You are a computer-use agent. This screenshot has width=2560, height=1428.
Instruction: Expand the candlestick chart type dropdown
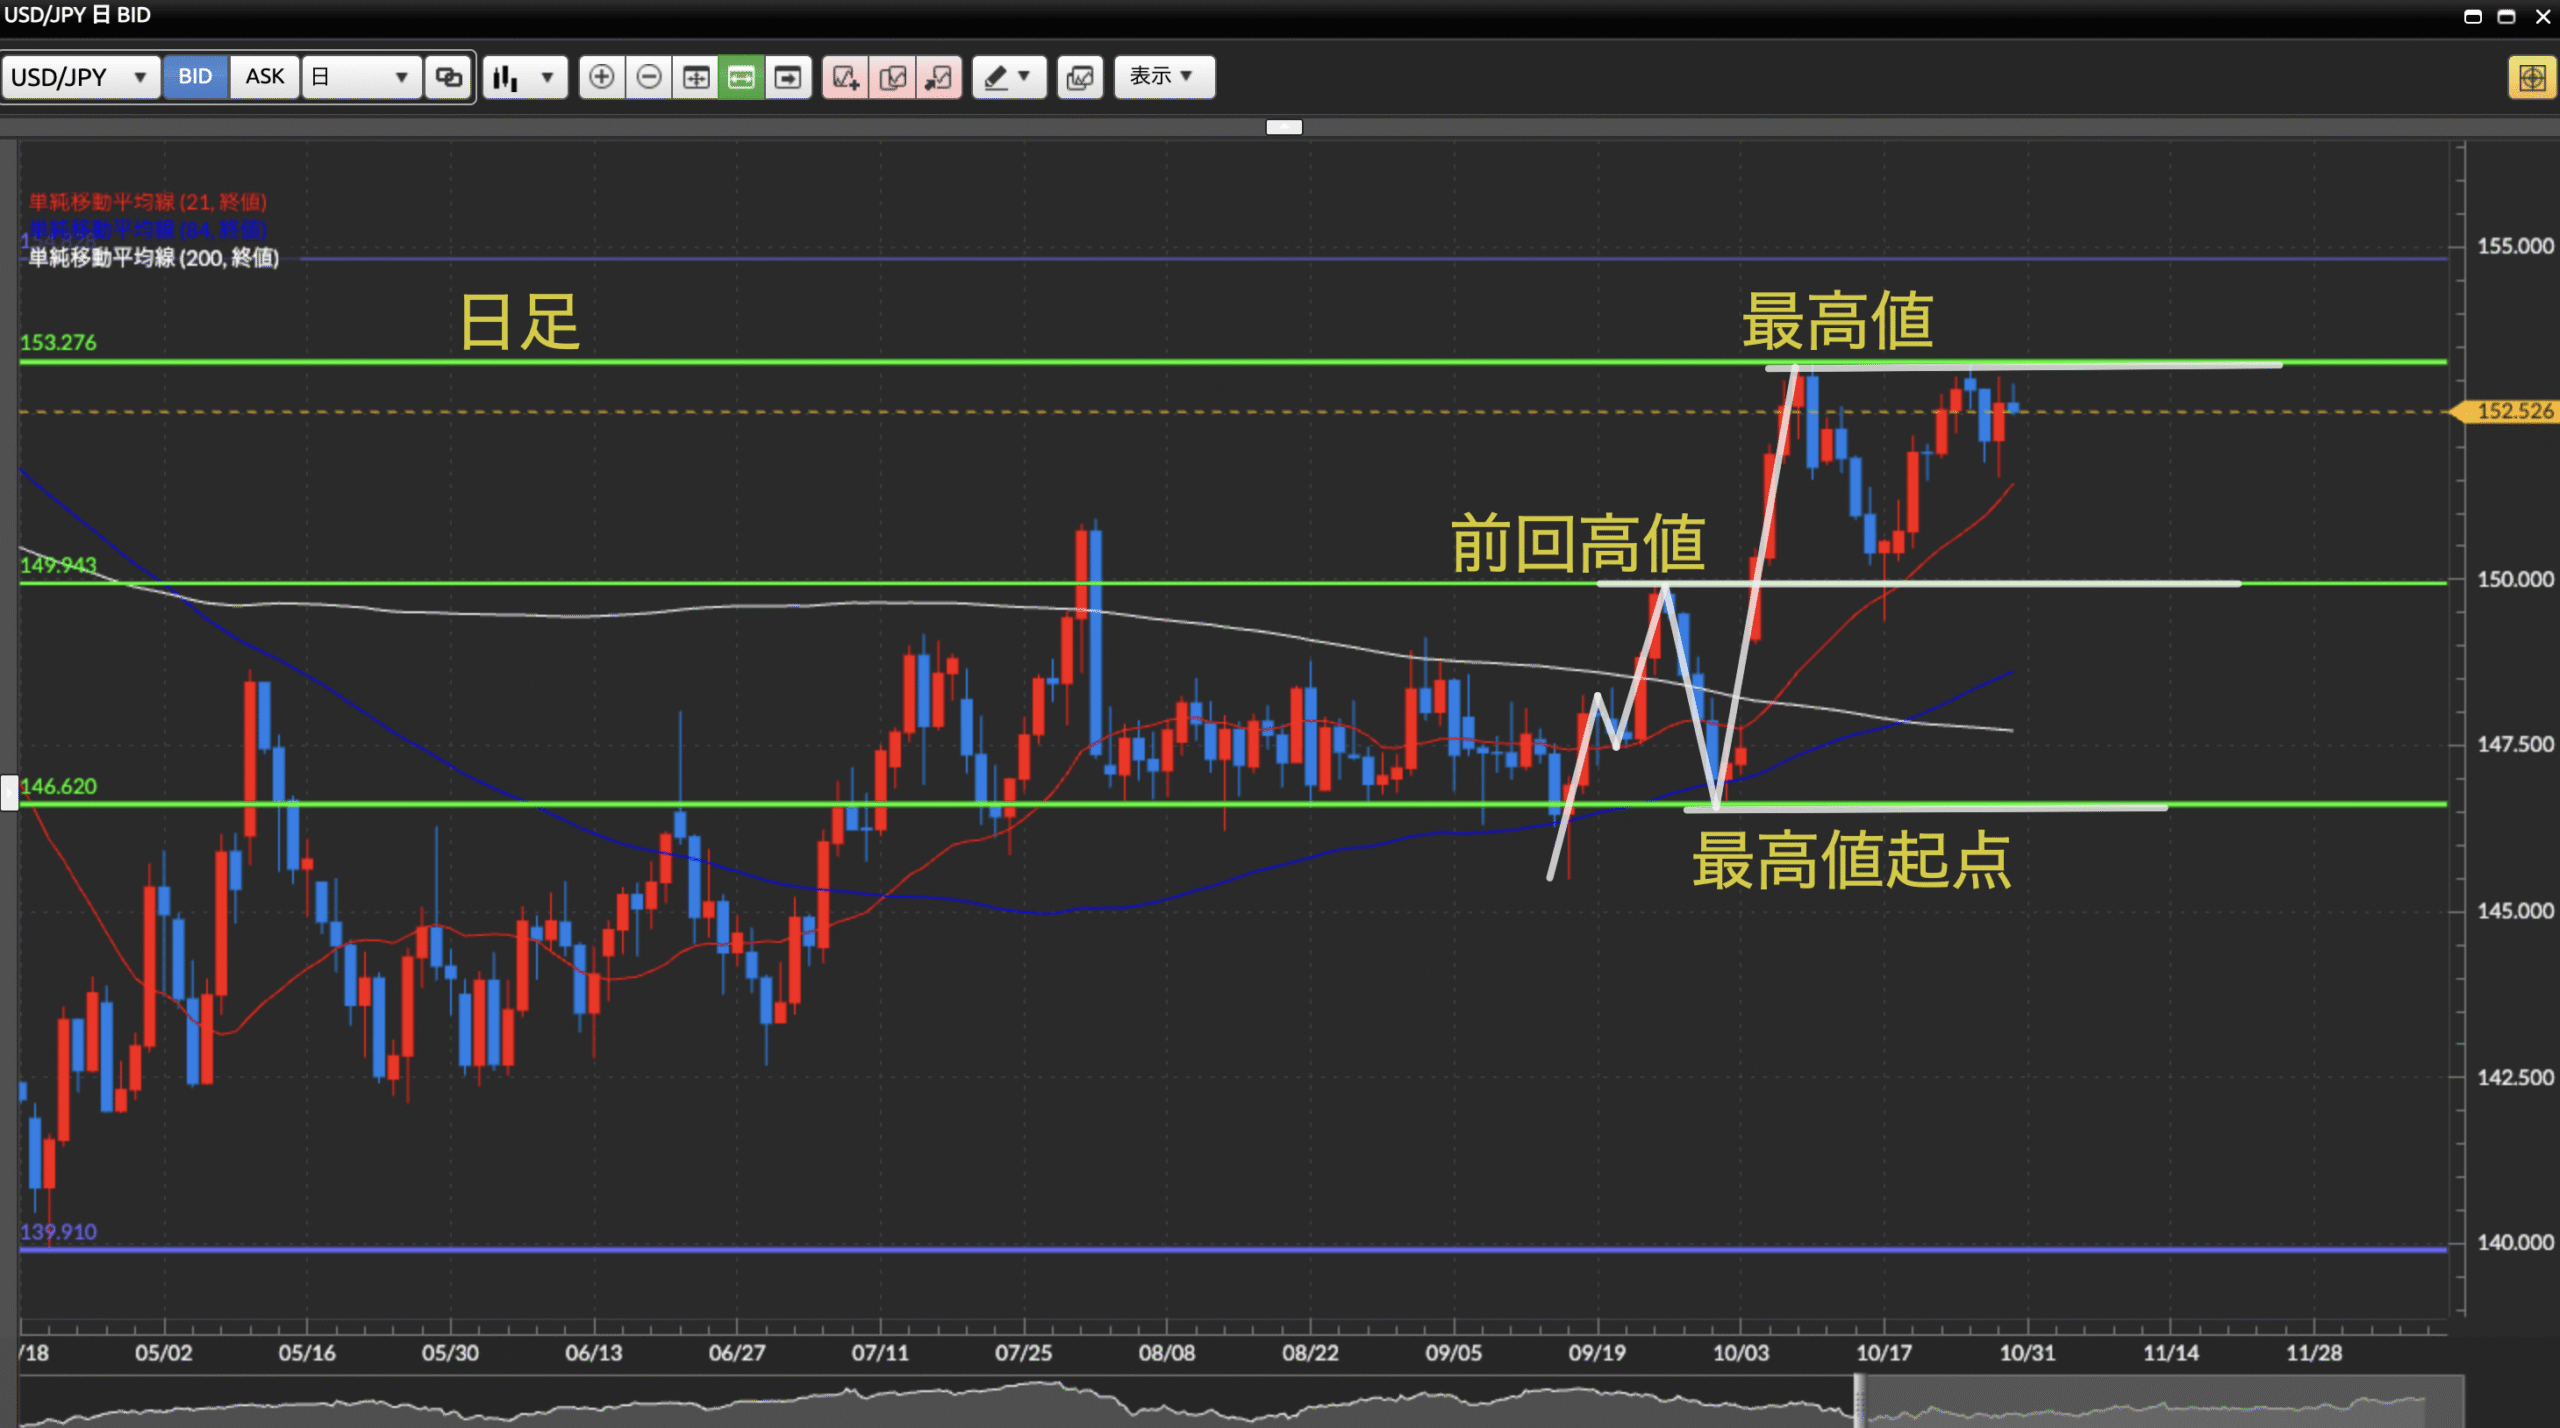(524, 77)
